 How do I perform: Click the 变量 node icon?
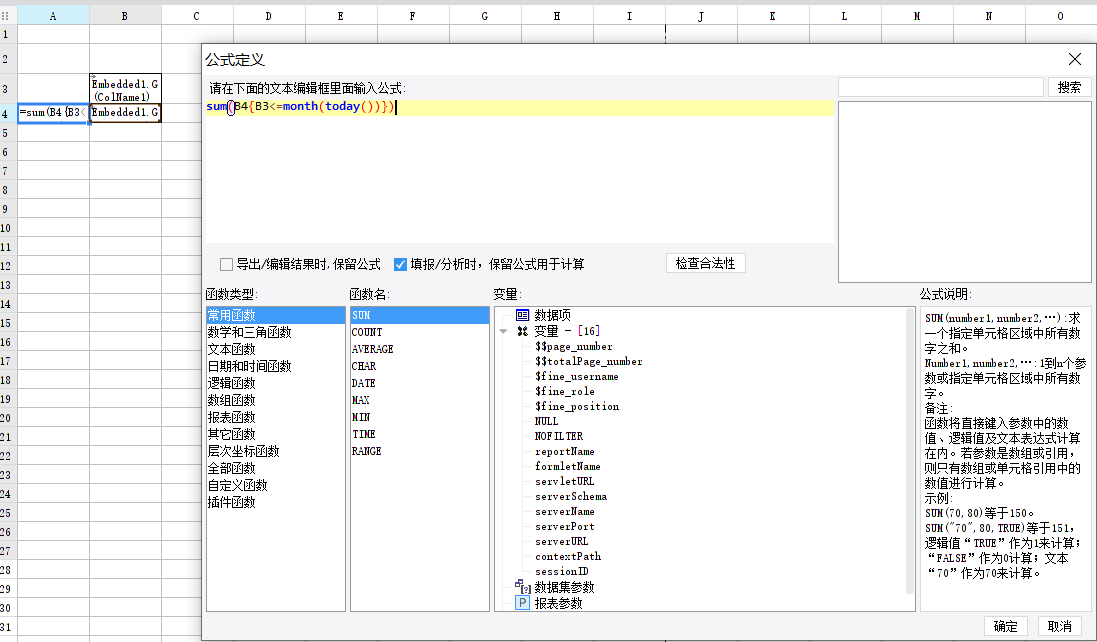coord(522,331)
